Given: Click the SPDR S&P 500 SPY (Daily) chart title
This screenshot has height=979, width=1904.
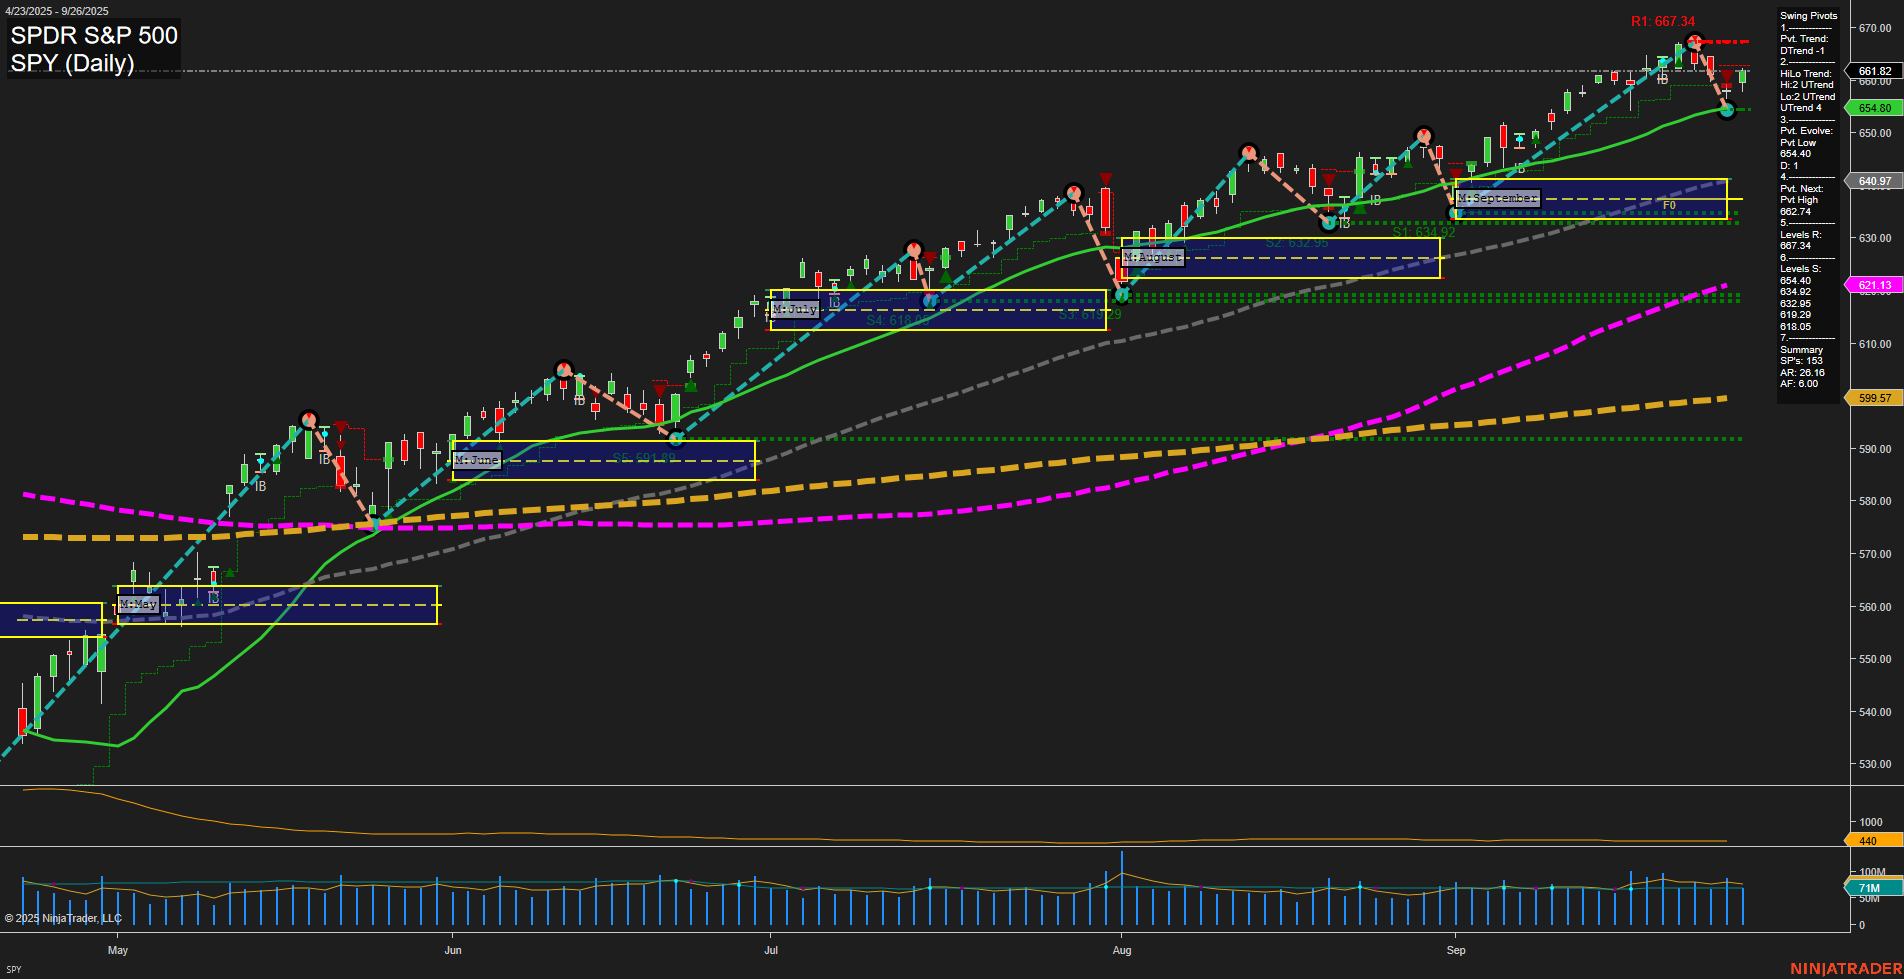Looking at the screenshot, I should [x=92, y=48].
